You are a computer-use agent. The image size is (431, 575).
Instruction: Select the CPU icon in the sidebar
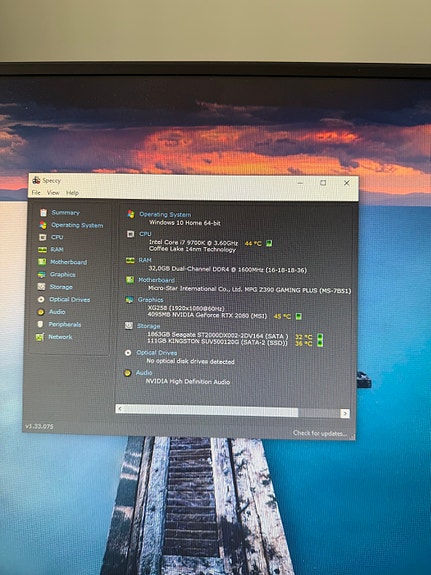point(43,237)
